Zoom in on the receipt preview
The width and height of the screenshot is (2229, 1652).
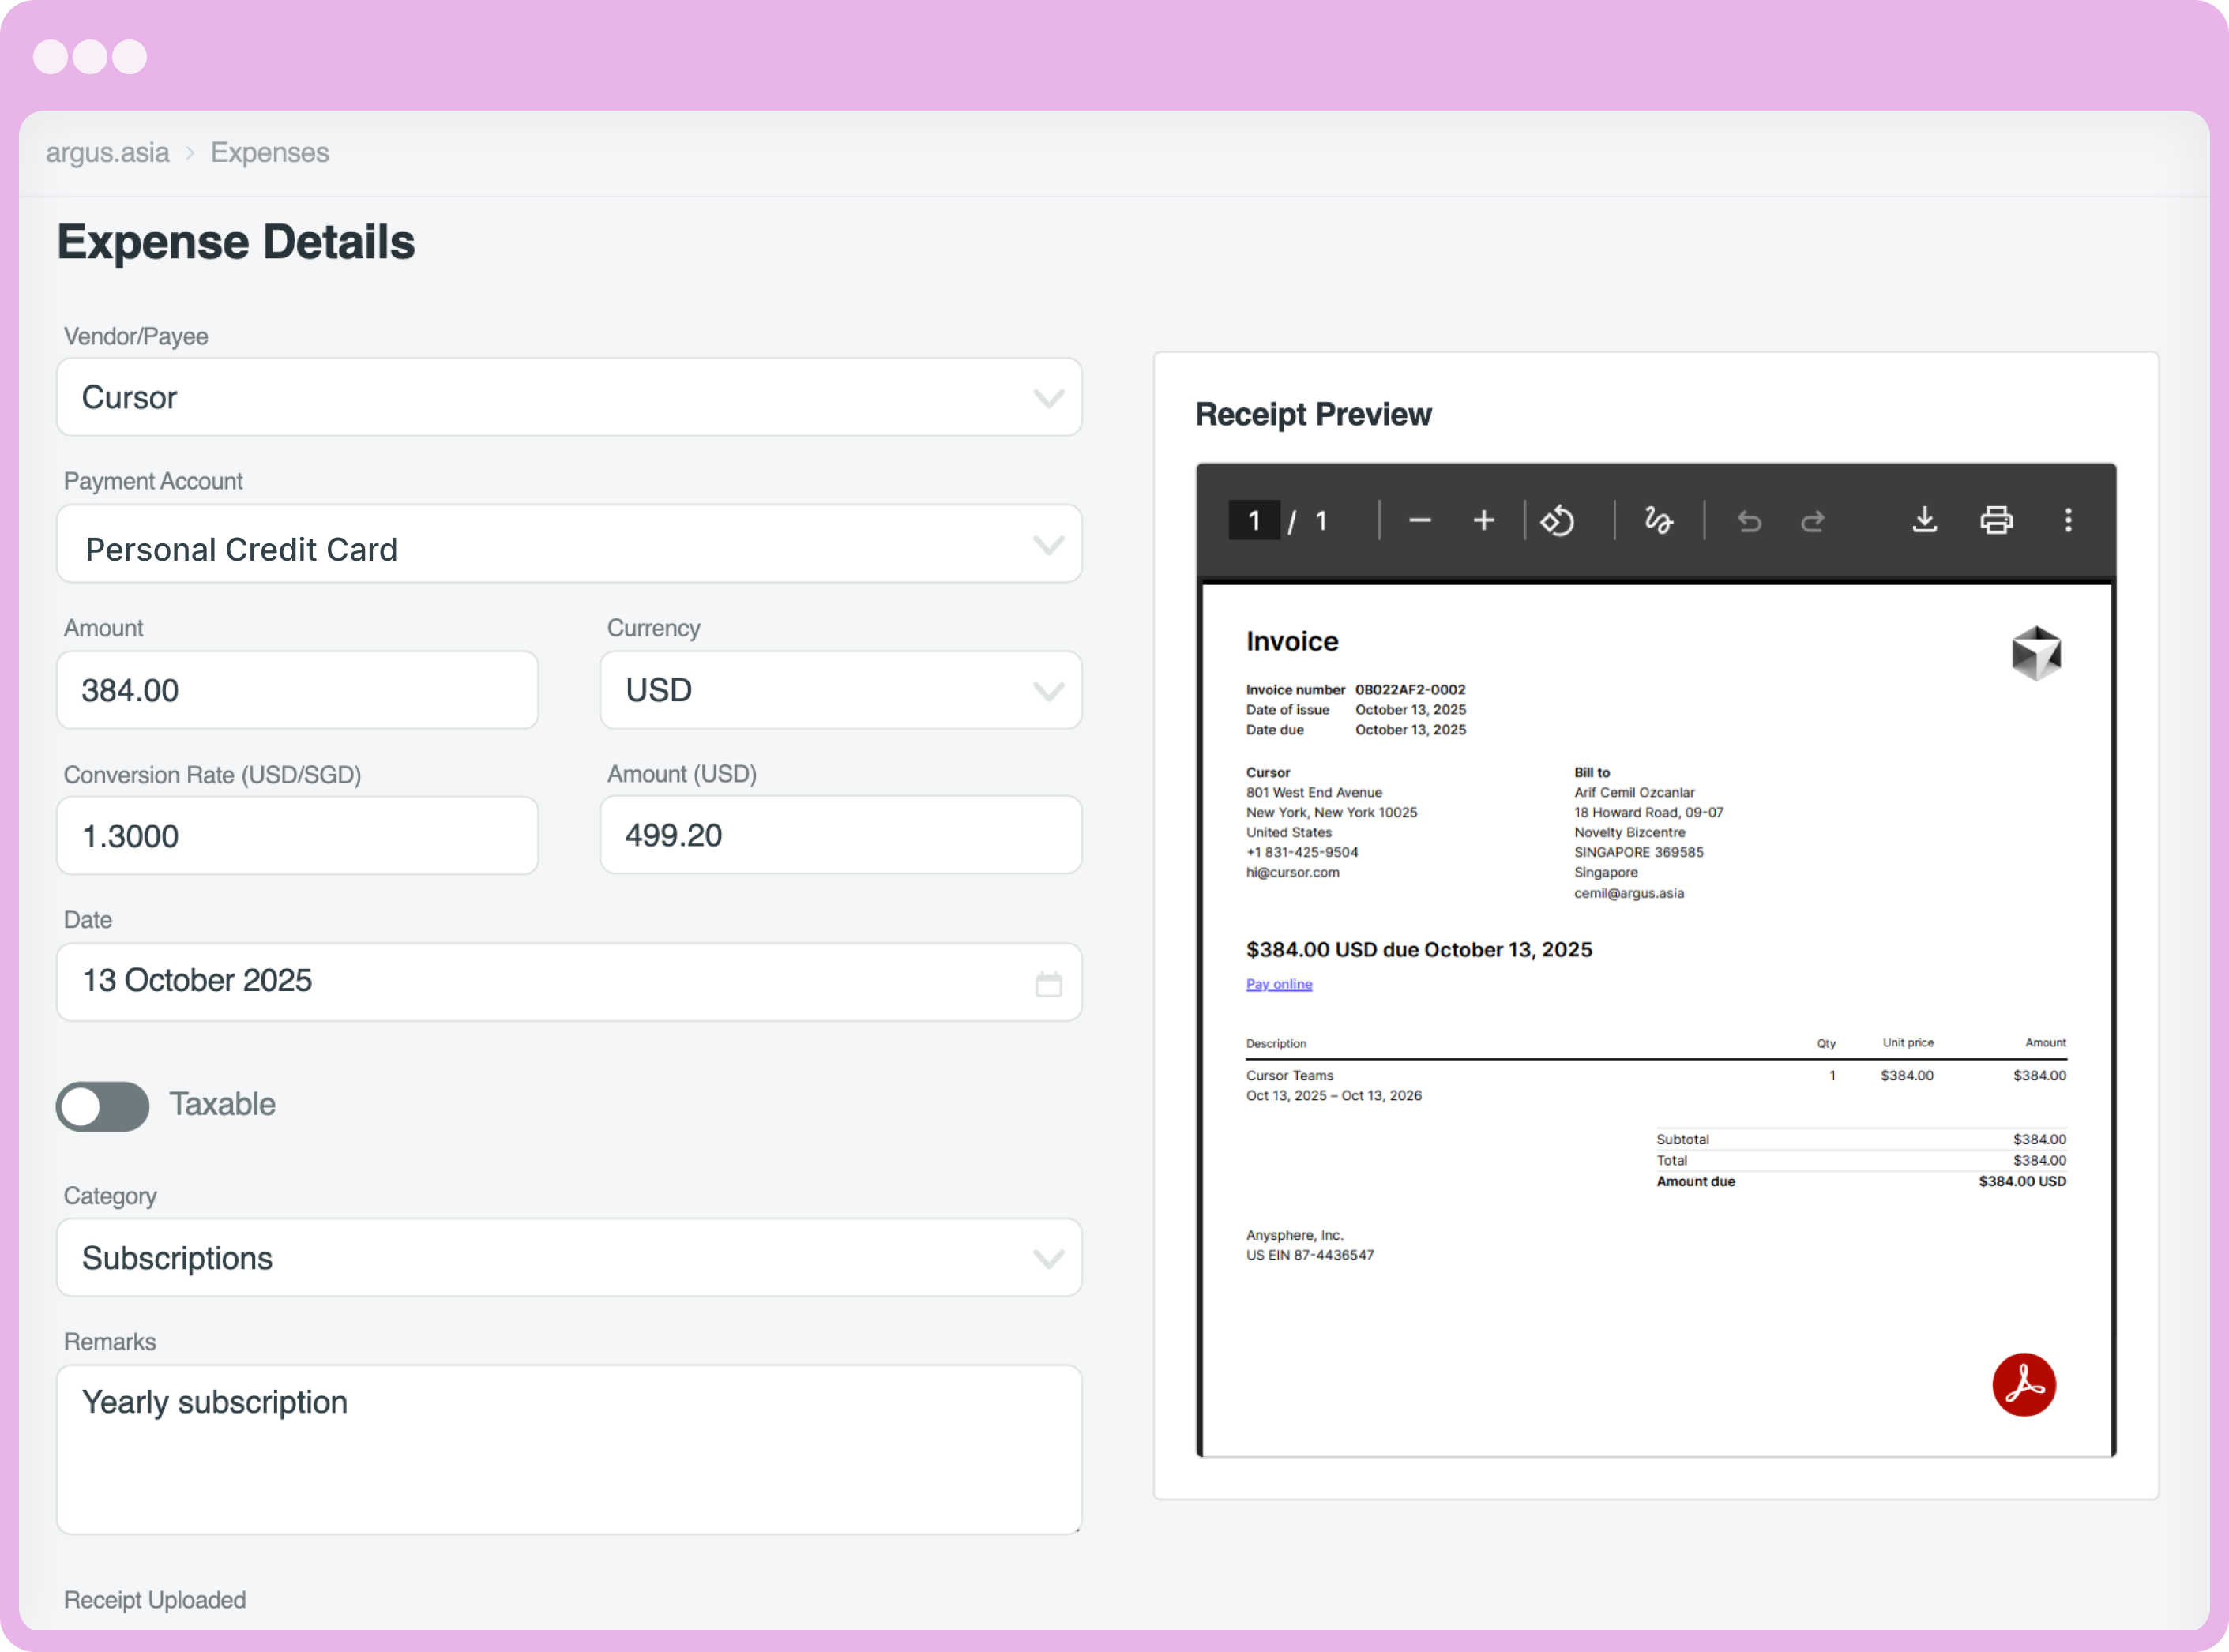coord(1483,520)
